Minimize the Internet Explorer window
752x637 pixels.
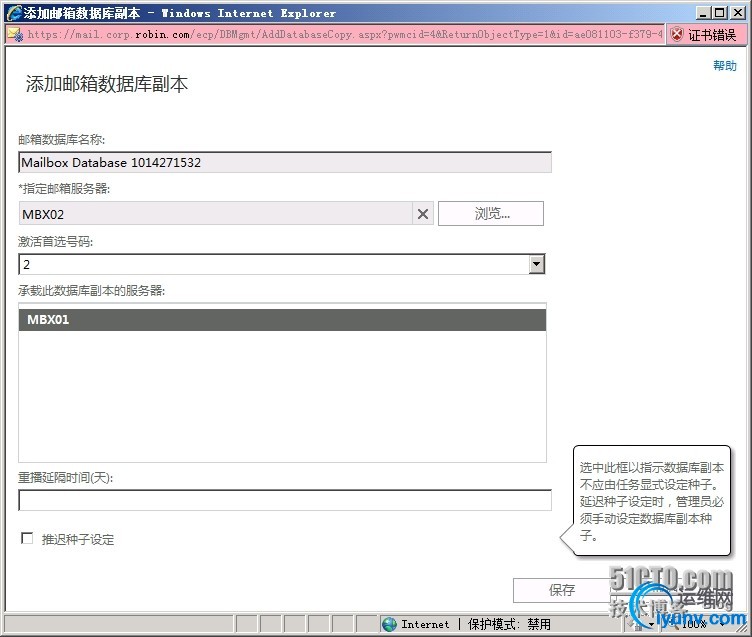[x=703, y=13]
